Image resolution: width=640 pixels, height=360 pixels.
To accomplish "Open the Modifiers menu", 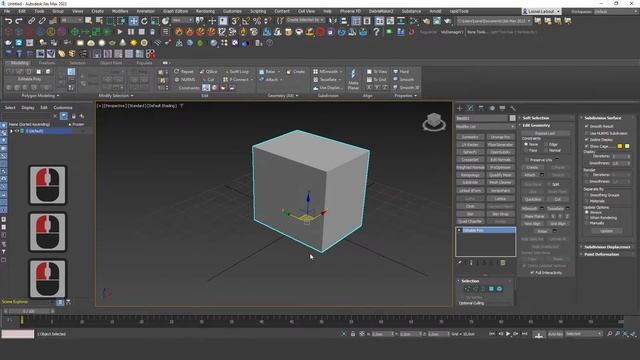I will (x=120, y=11).
